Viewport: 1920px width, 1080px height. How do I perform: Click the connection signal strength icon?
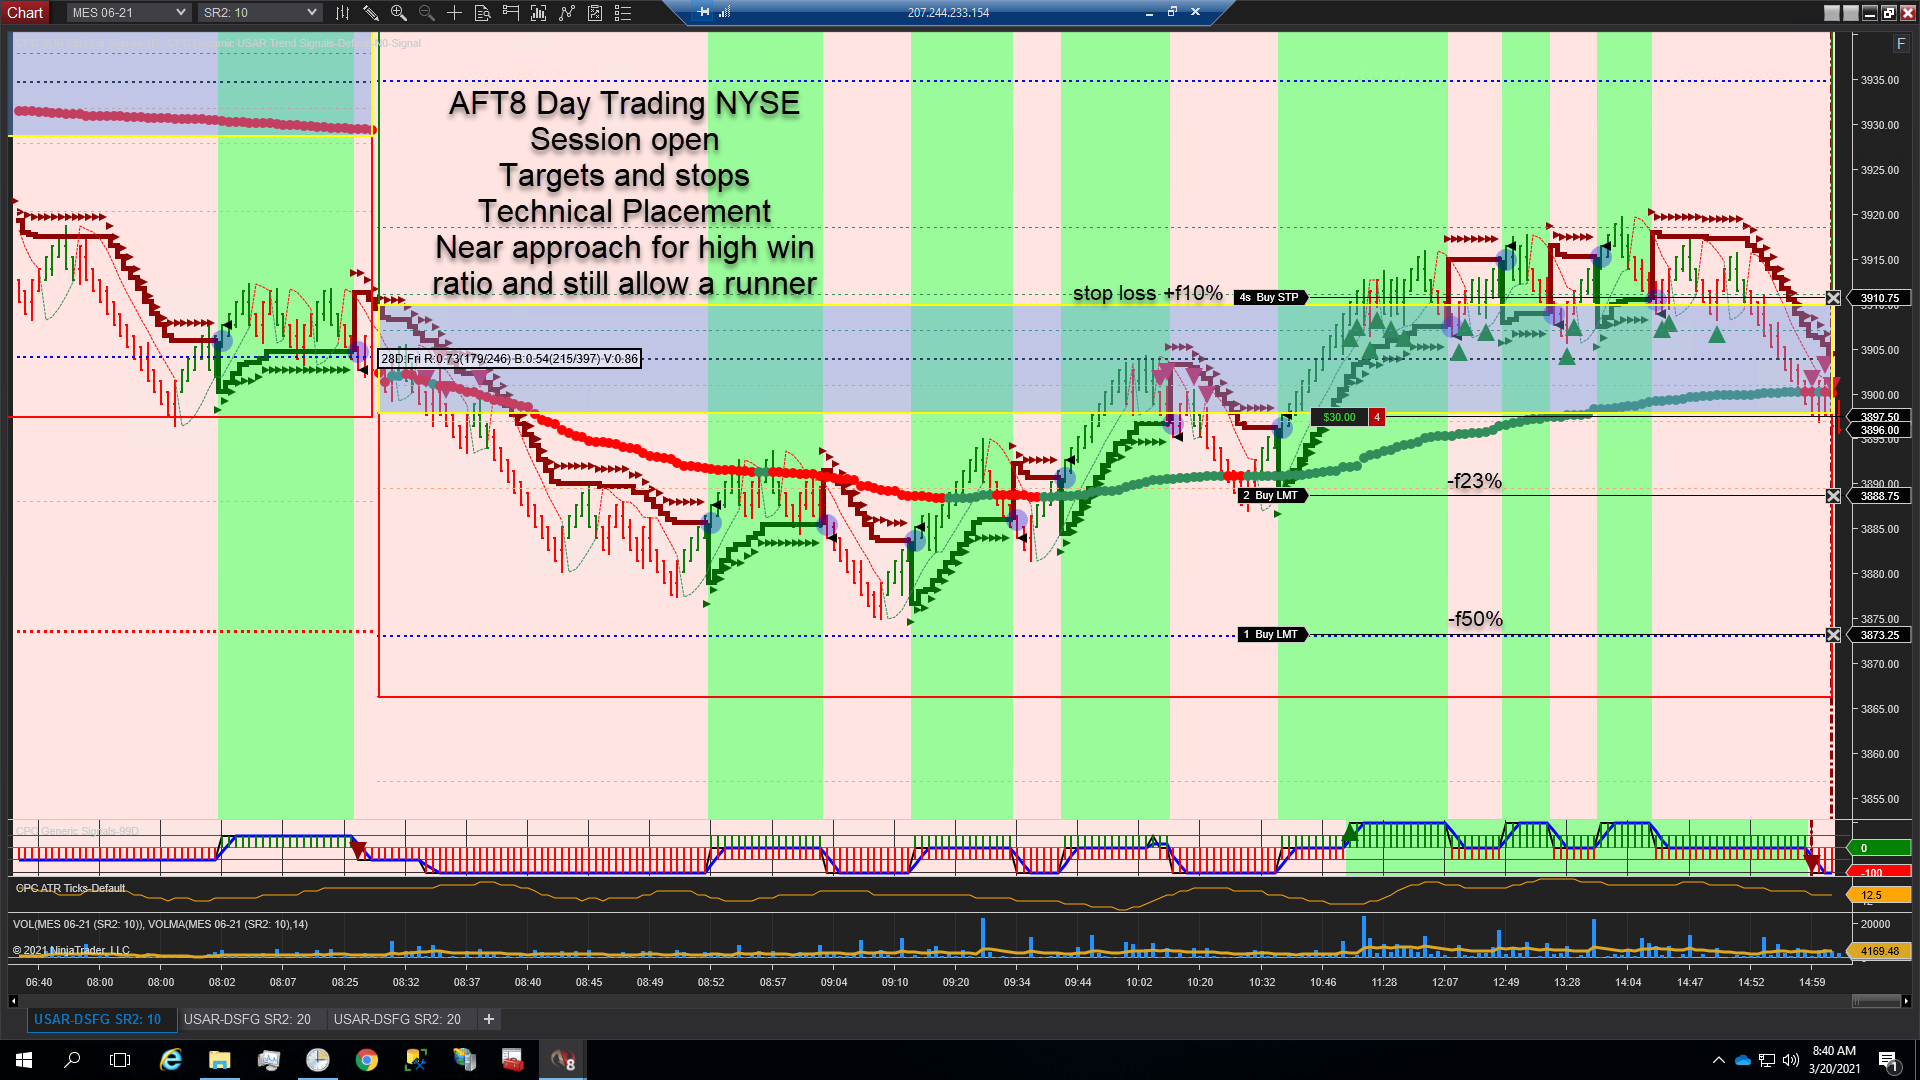725,12
